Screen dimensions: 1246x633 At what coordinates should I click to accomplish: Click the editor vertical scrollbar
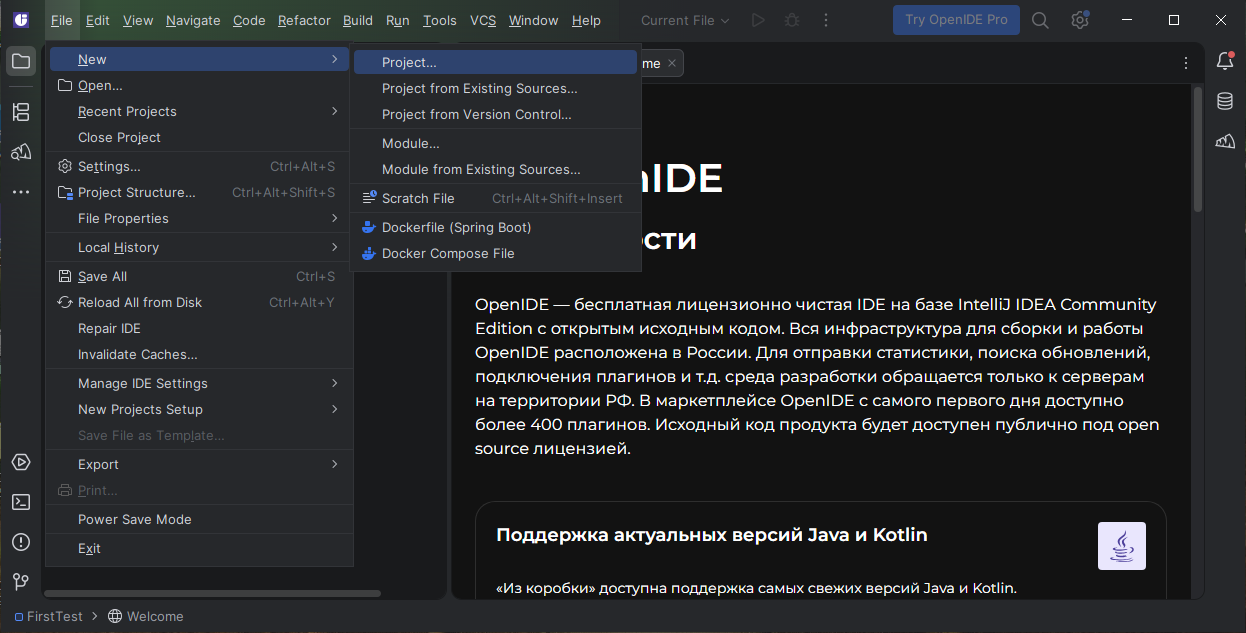click(x=1198, y=150)
